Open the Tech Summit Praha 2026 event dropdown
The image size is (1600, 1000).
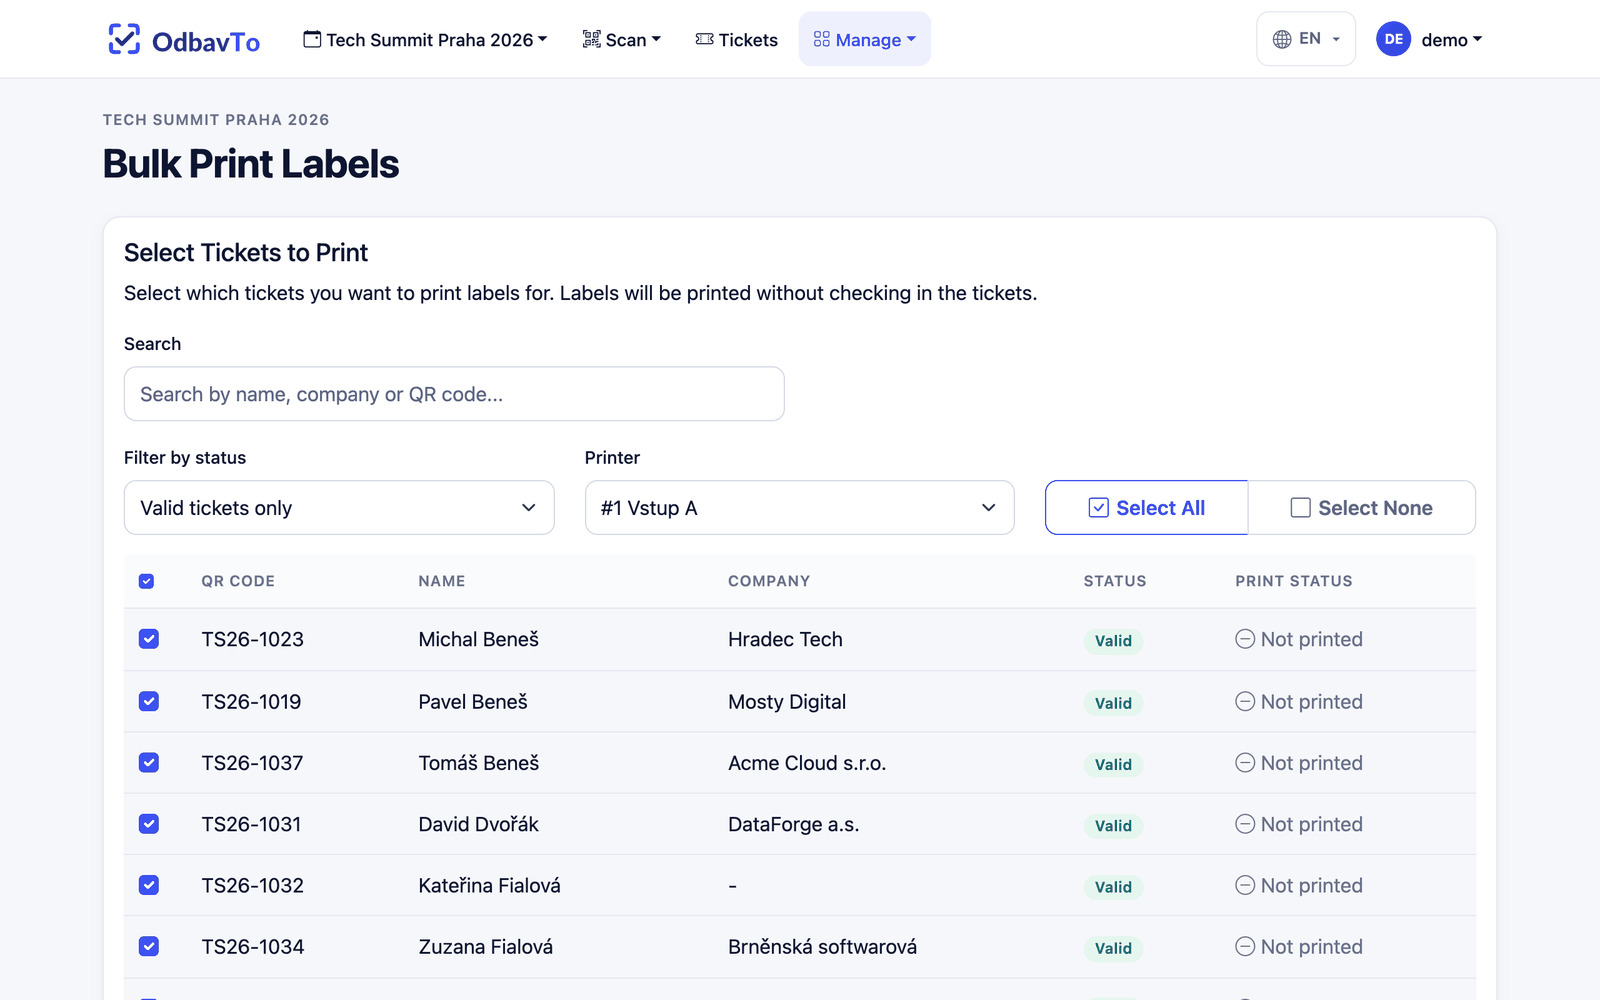(425, 39)
